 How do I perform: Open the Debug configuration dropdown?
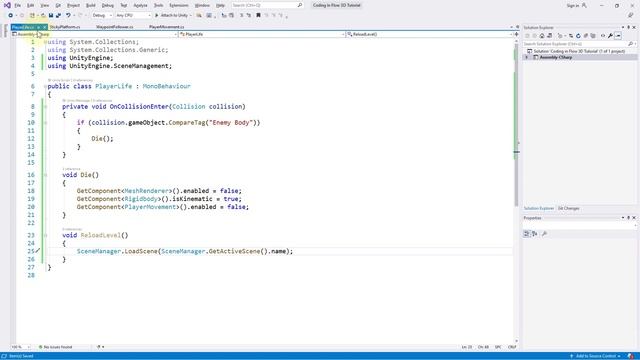pyautogui.click(x=102, y=16)
